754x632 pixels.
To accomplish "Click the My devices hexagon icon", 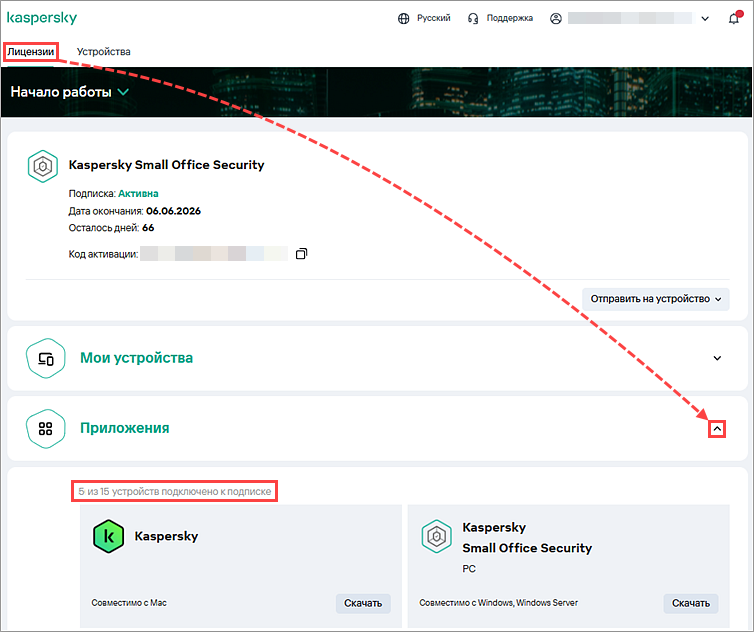I will (46, 358).
